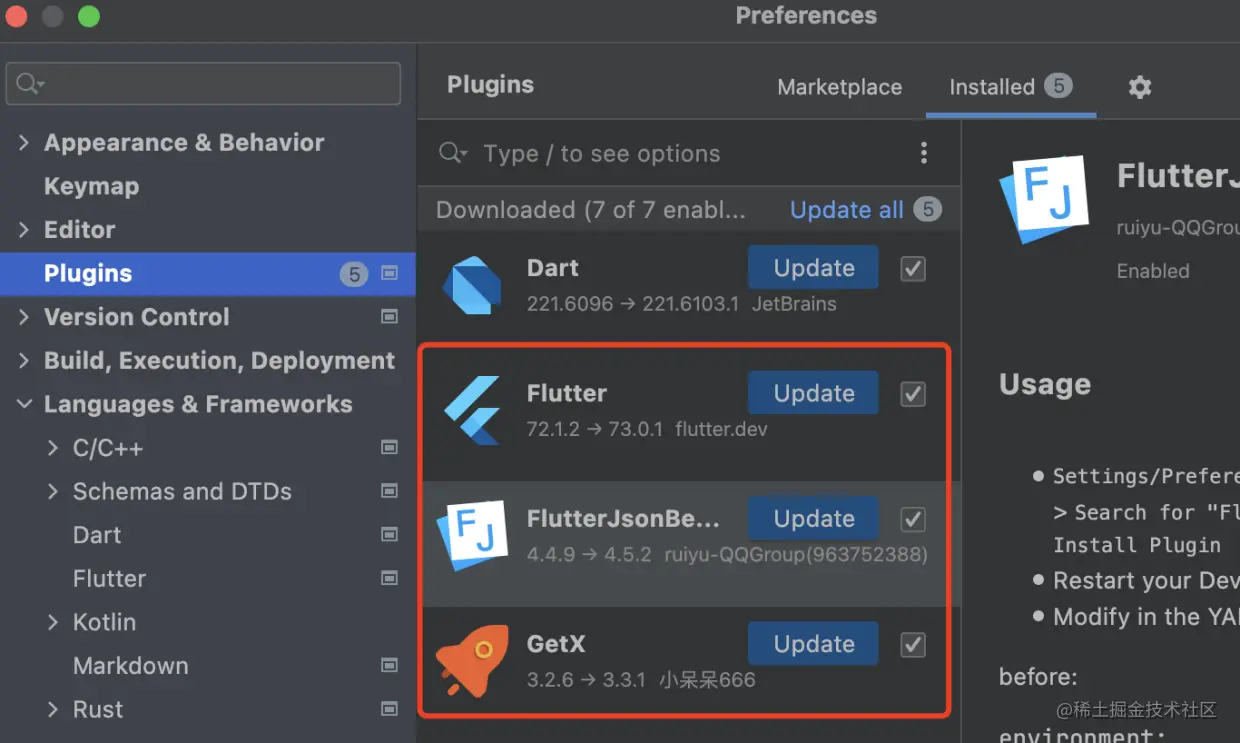Screen dimensions: 1240x743
Task: Click the project marker icon beside C/C++
Action: (x=390, y=448)
